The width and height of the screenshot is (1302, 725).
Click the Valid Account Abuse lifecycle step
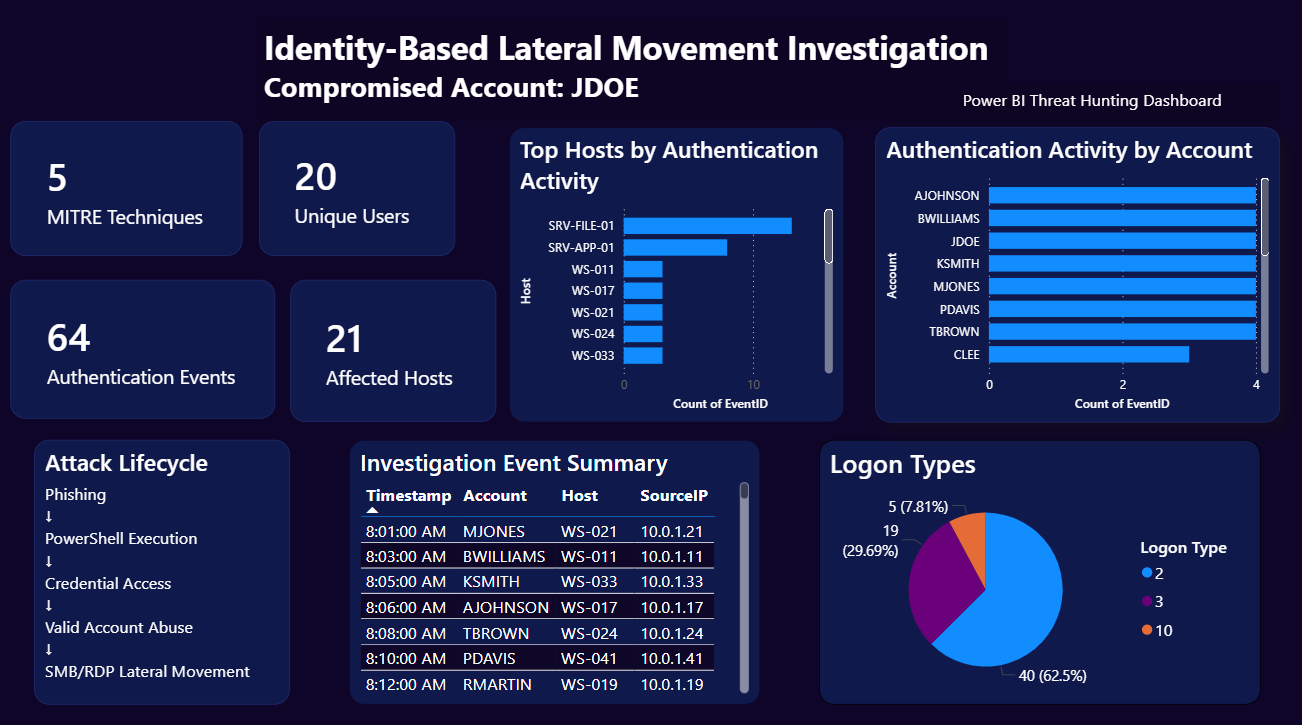click(119, 628)
